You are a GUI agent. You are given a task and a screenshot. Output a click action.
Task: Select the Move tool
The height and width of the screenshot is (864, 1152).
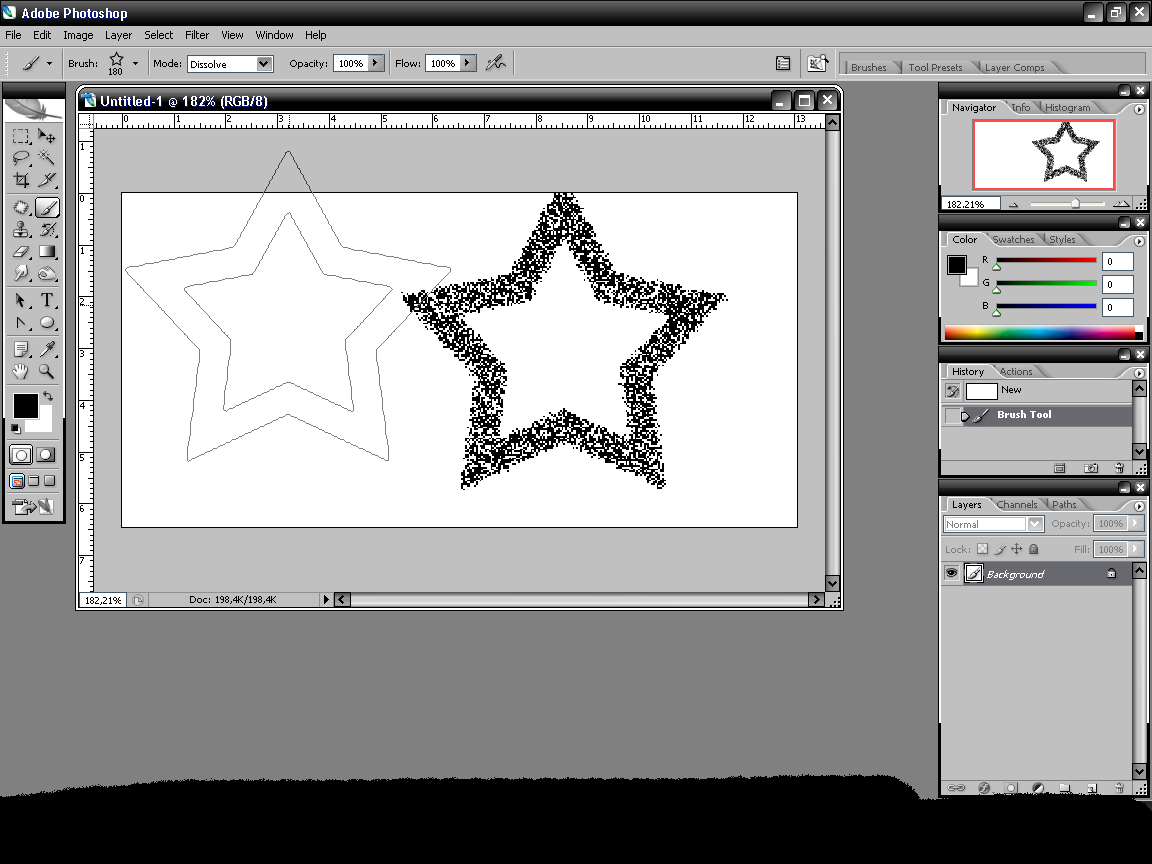[x=46, y=137]
